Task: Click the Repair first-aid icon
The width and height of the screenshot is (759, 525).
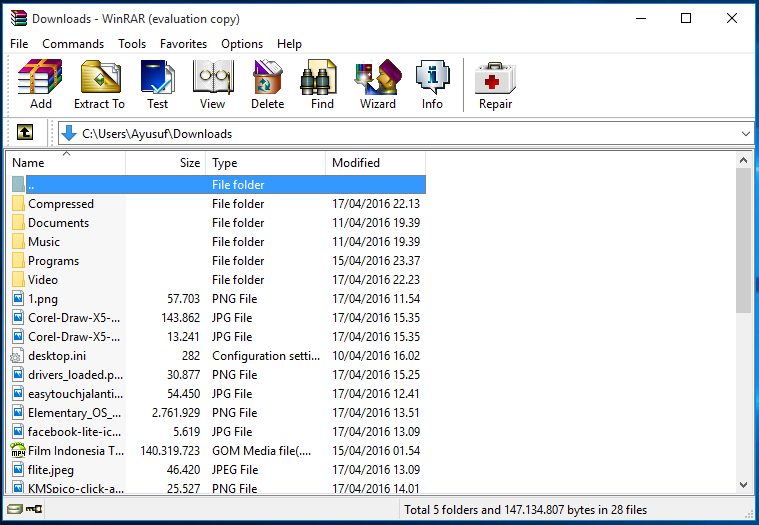Action: click(495, 78)
